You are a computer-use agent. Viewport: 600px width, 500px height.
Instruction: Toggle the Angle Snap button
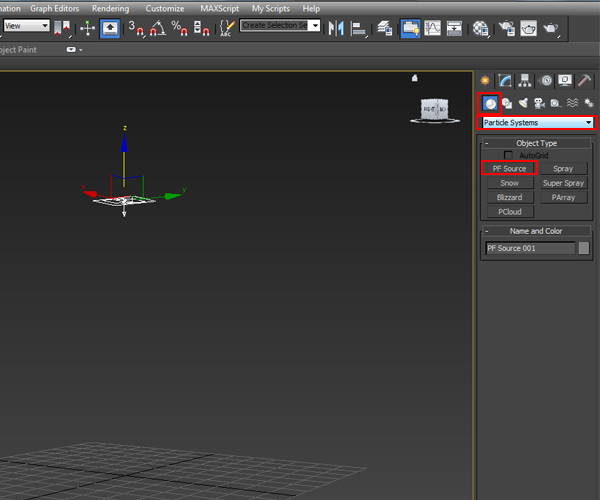[x=157, y=28]
